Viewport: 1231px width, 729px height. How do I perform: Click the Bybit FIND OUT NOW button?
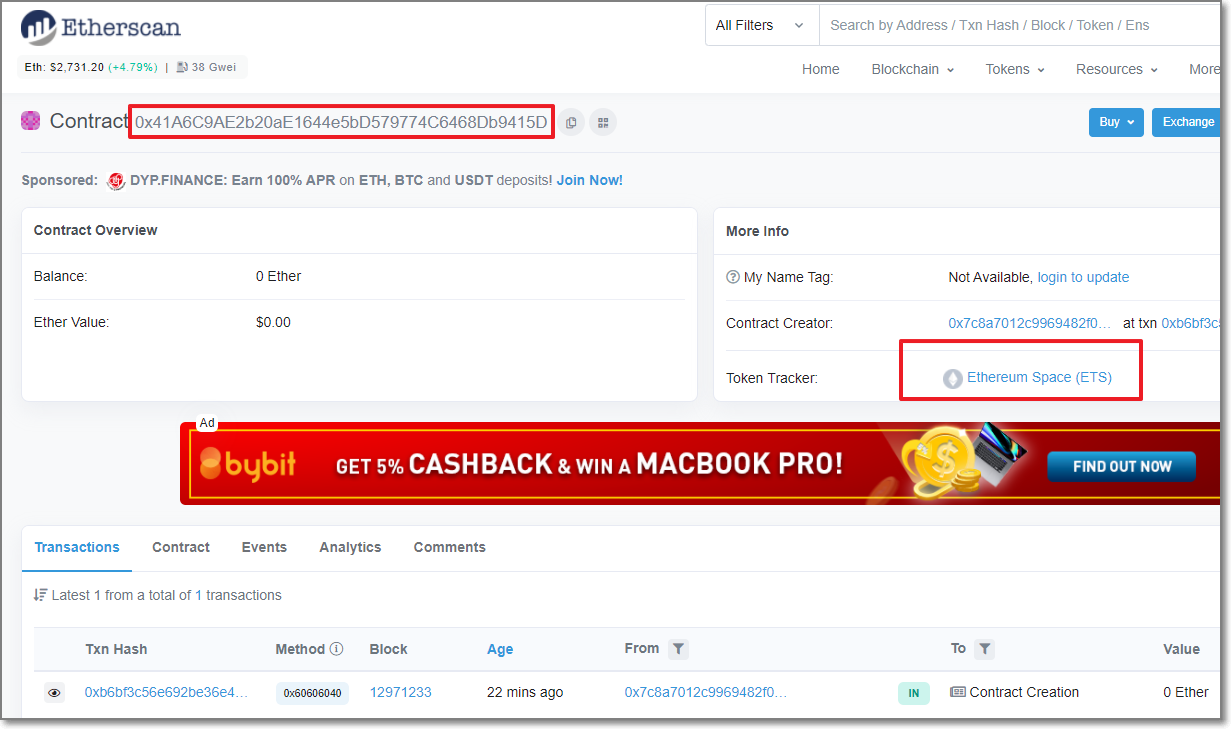pyautogui.click(x=1122, y=466)
